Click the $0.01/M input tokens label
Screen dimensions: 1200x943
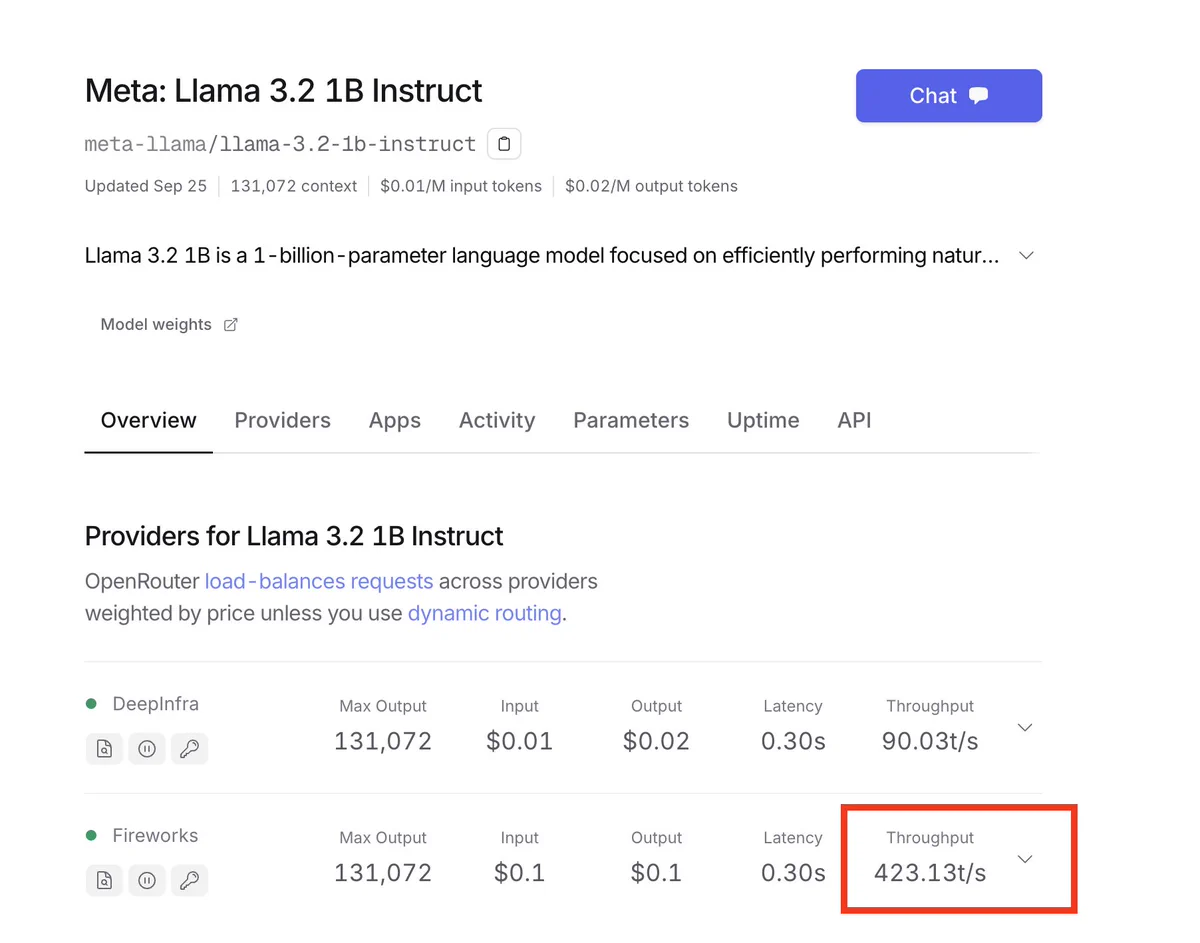[461, 186]
